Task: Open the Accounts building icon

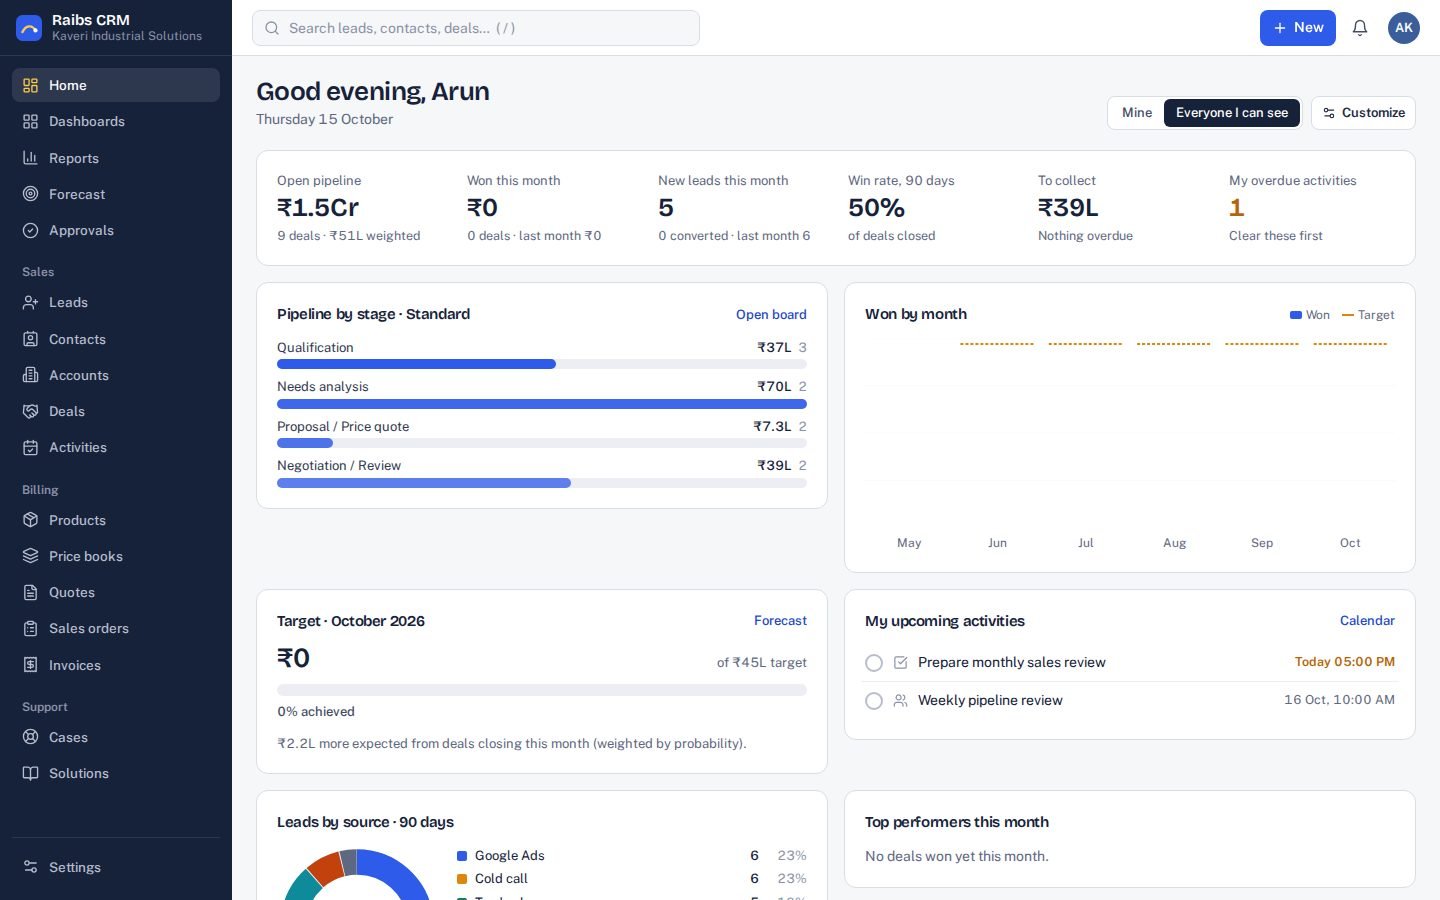Action: [x=30, y=375]
